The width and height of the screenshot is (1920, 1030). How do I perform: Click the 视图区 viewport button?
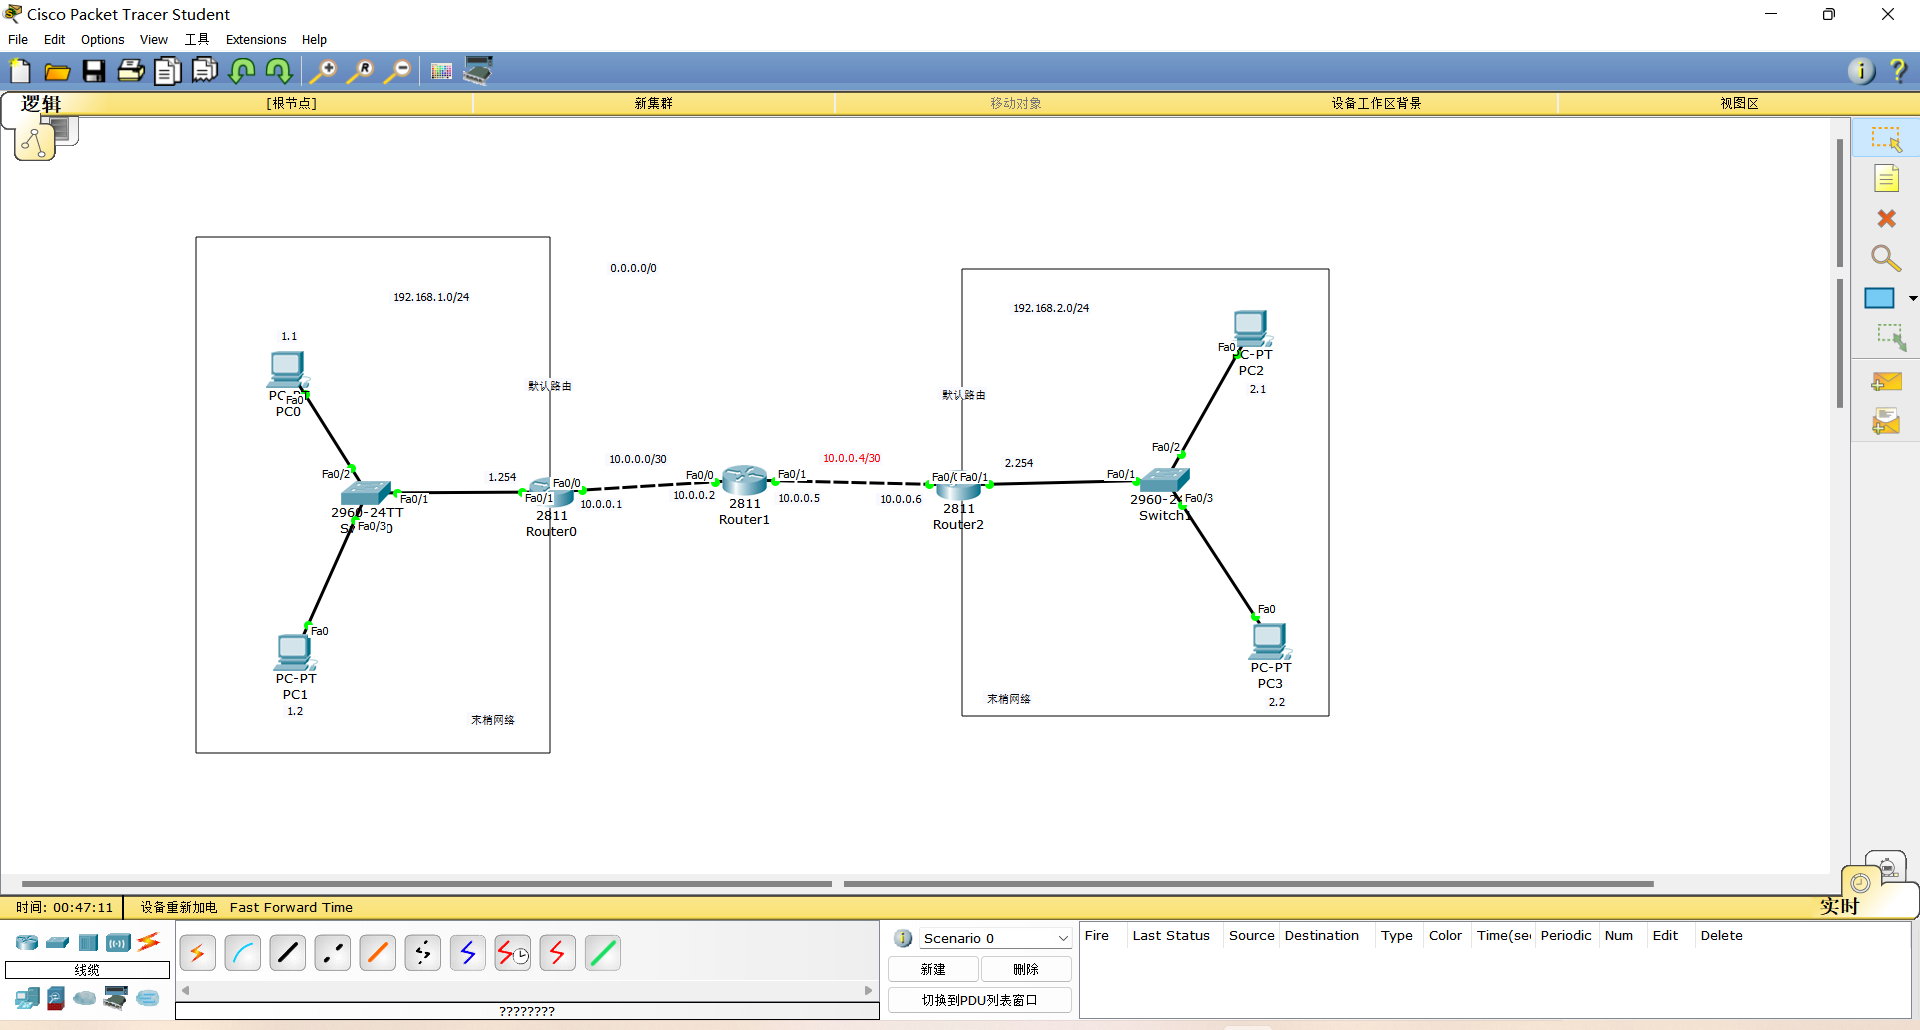[x=1739, y=103]
